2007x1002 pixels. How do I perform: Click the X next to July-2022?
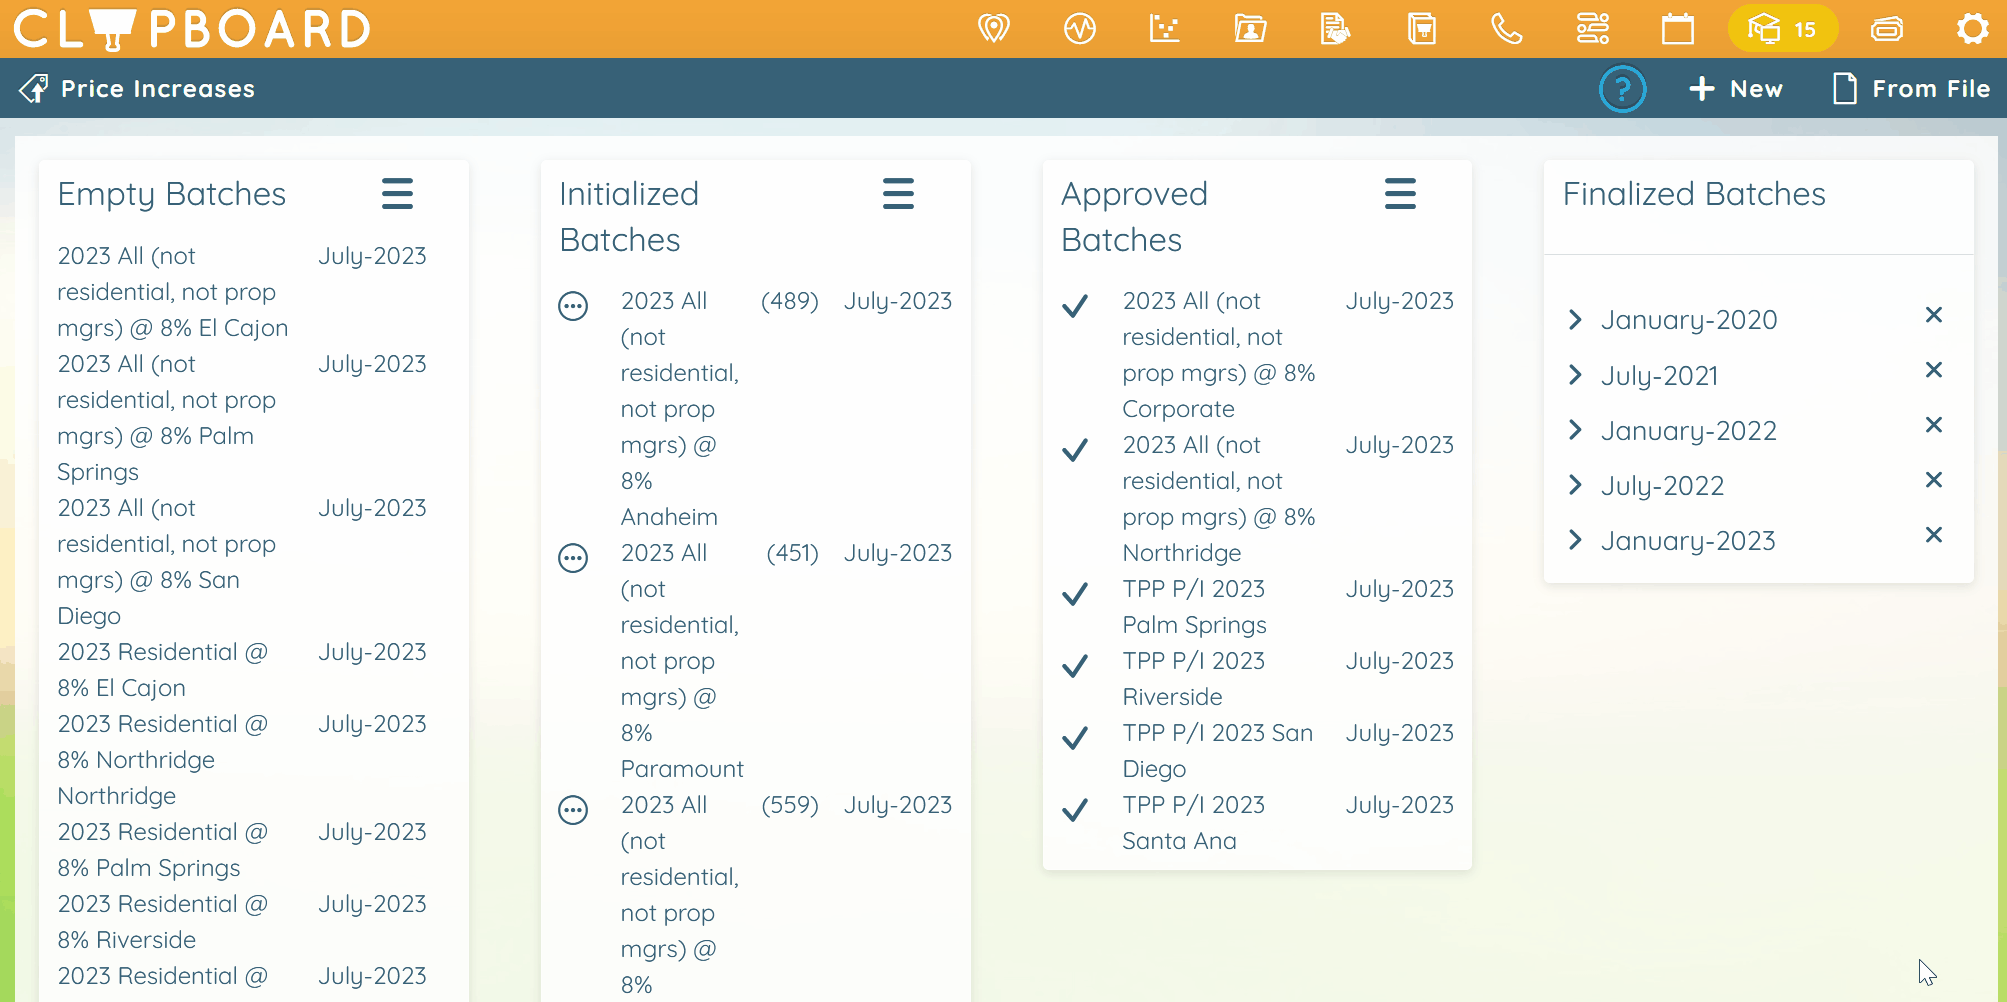[x=1934, y=480]
